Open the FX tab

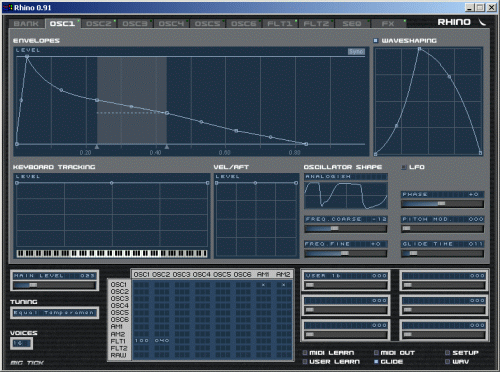pos(388,24)
